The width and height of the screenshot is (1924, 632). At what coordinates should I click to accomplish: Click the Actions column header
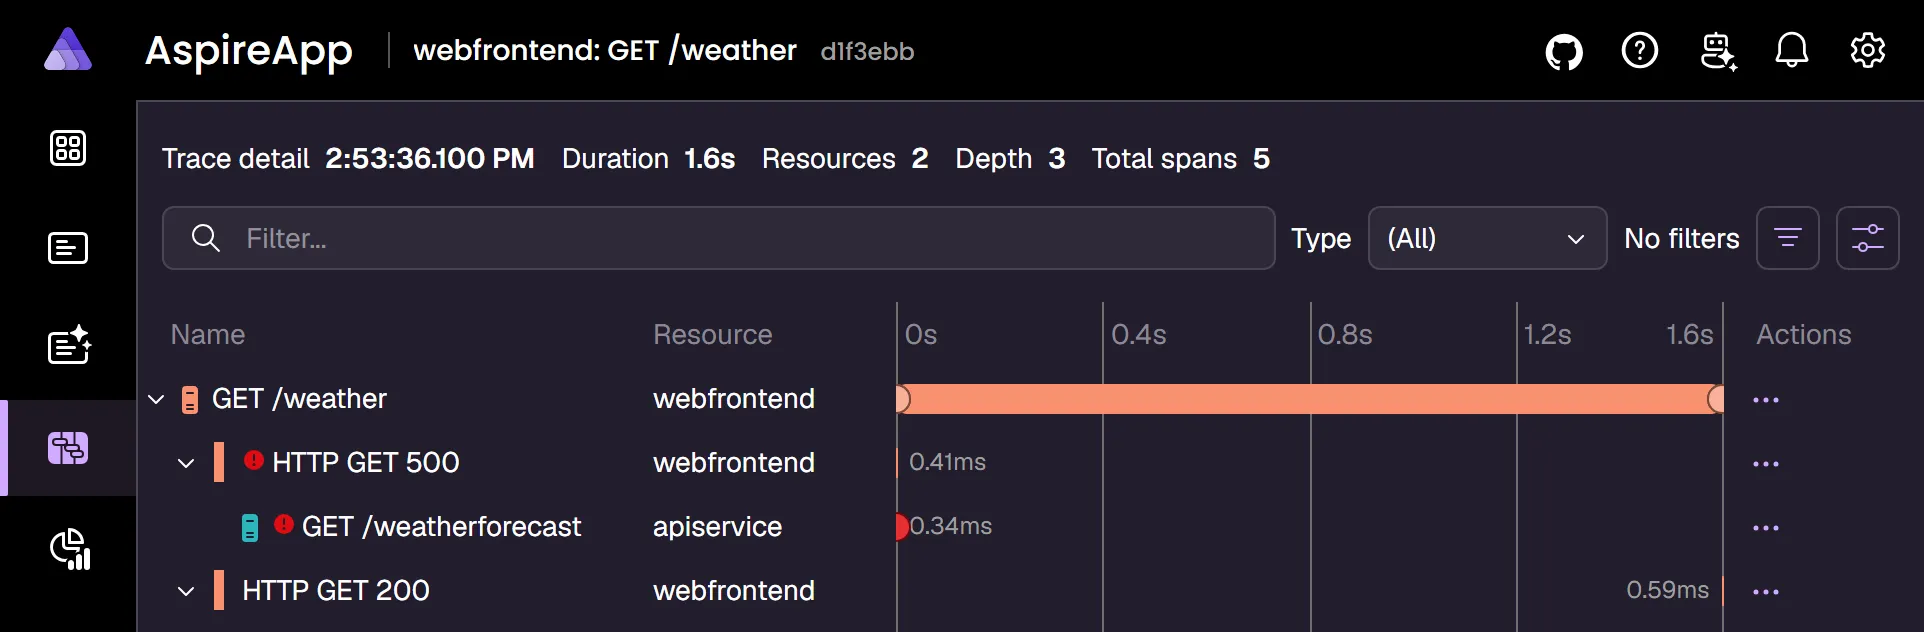[1804, 334]
